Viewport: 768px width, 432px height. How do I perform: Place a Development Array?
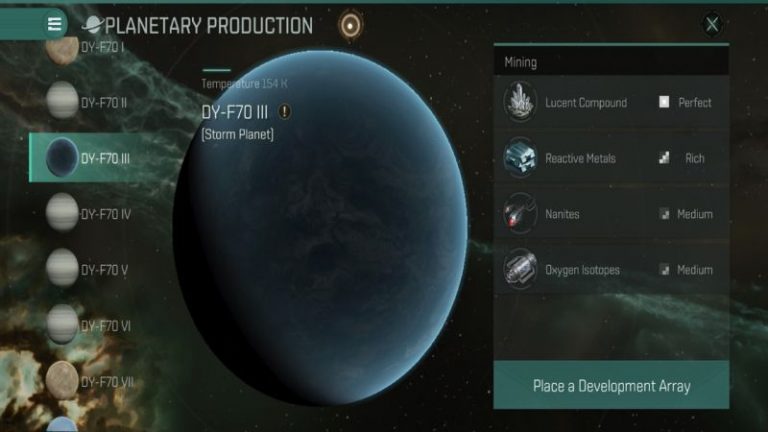(x=611, y=385)
